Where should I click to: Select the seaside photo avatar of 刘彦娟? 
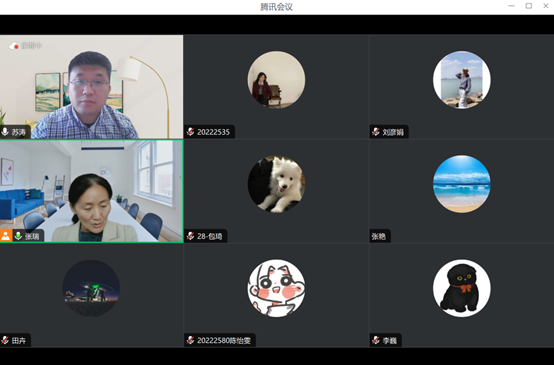[461, 80]
